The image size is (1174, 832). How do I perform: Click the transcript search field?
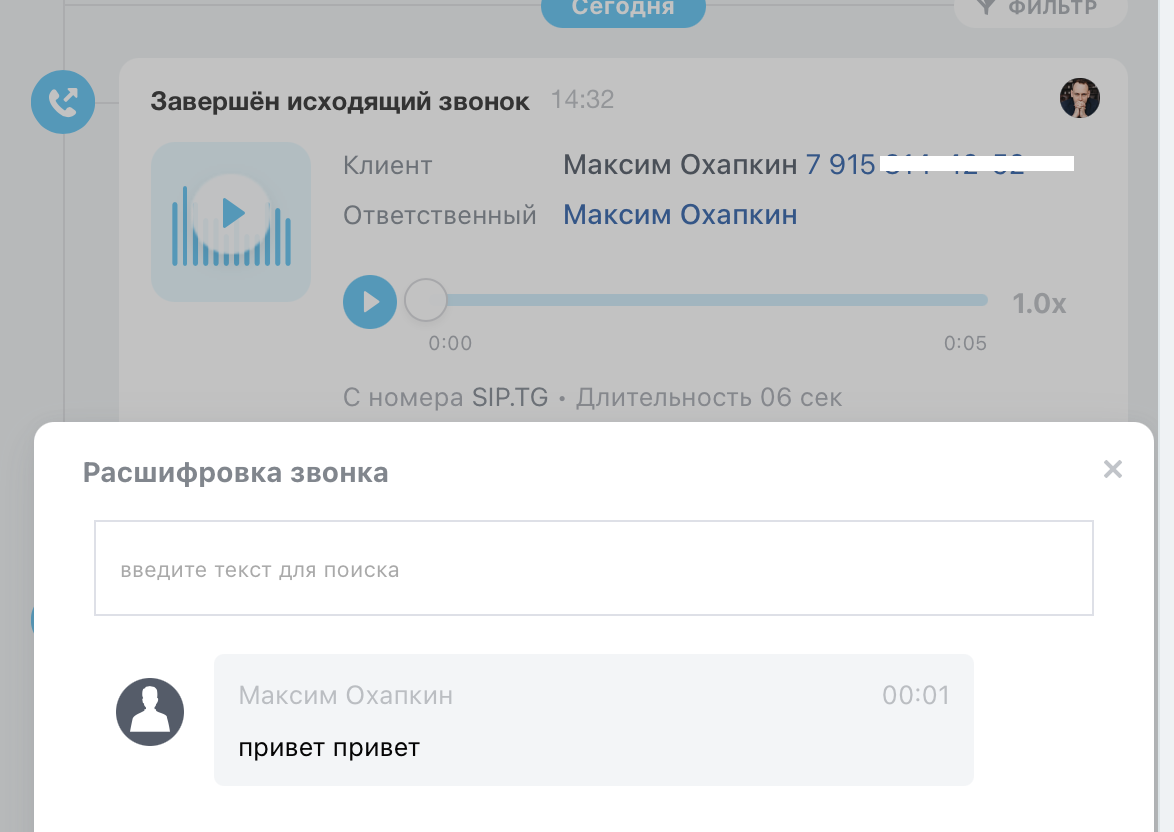(x=594, y=568)
